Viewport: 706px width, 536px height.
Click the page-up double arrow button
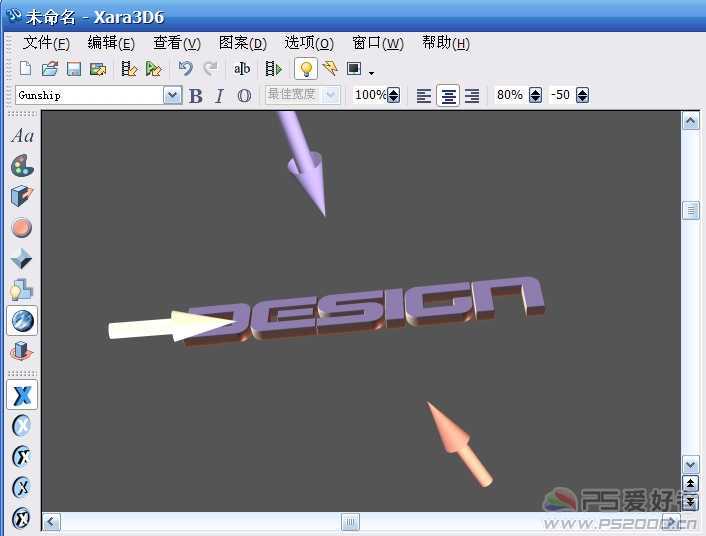(690, 483)
